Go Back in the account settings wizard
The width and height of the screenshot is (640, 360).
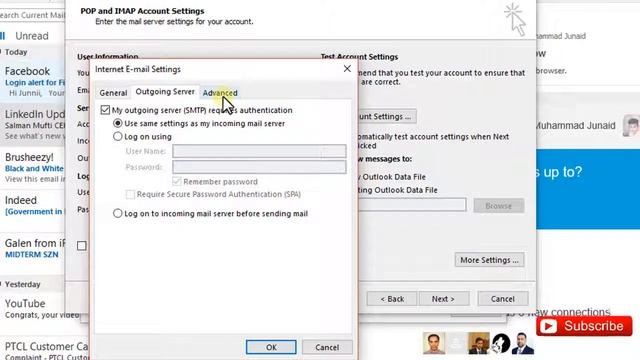[392, 299]
